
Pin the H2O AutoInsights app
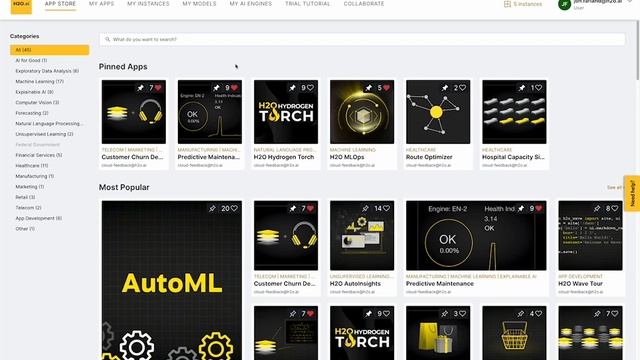click(365, 209)
